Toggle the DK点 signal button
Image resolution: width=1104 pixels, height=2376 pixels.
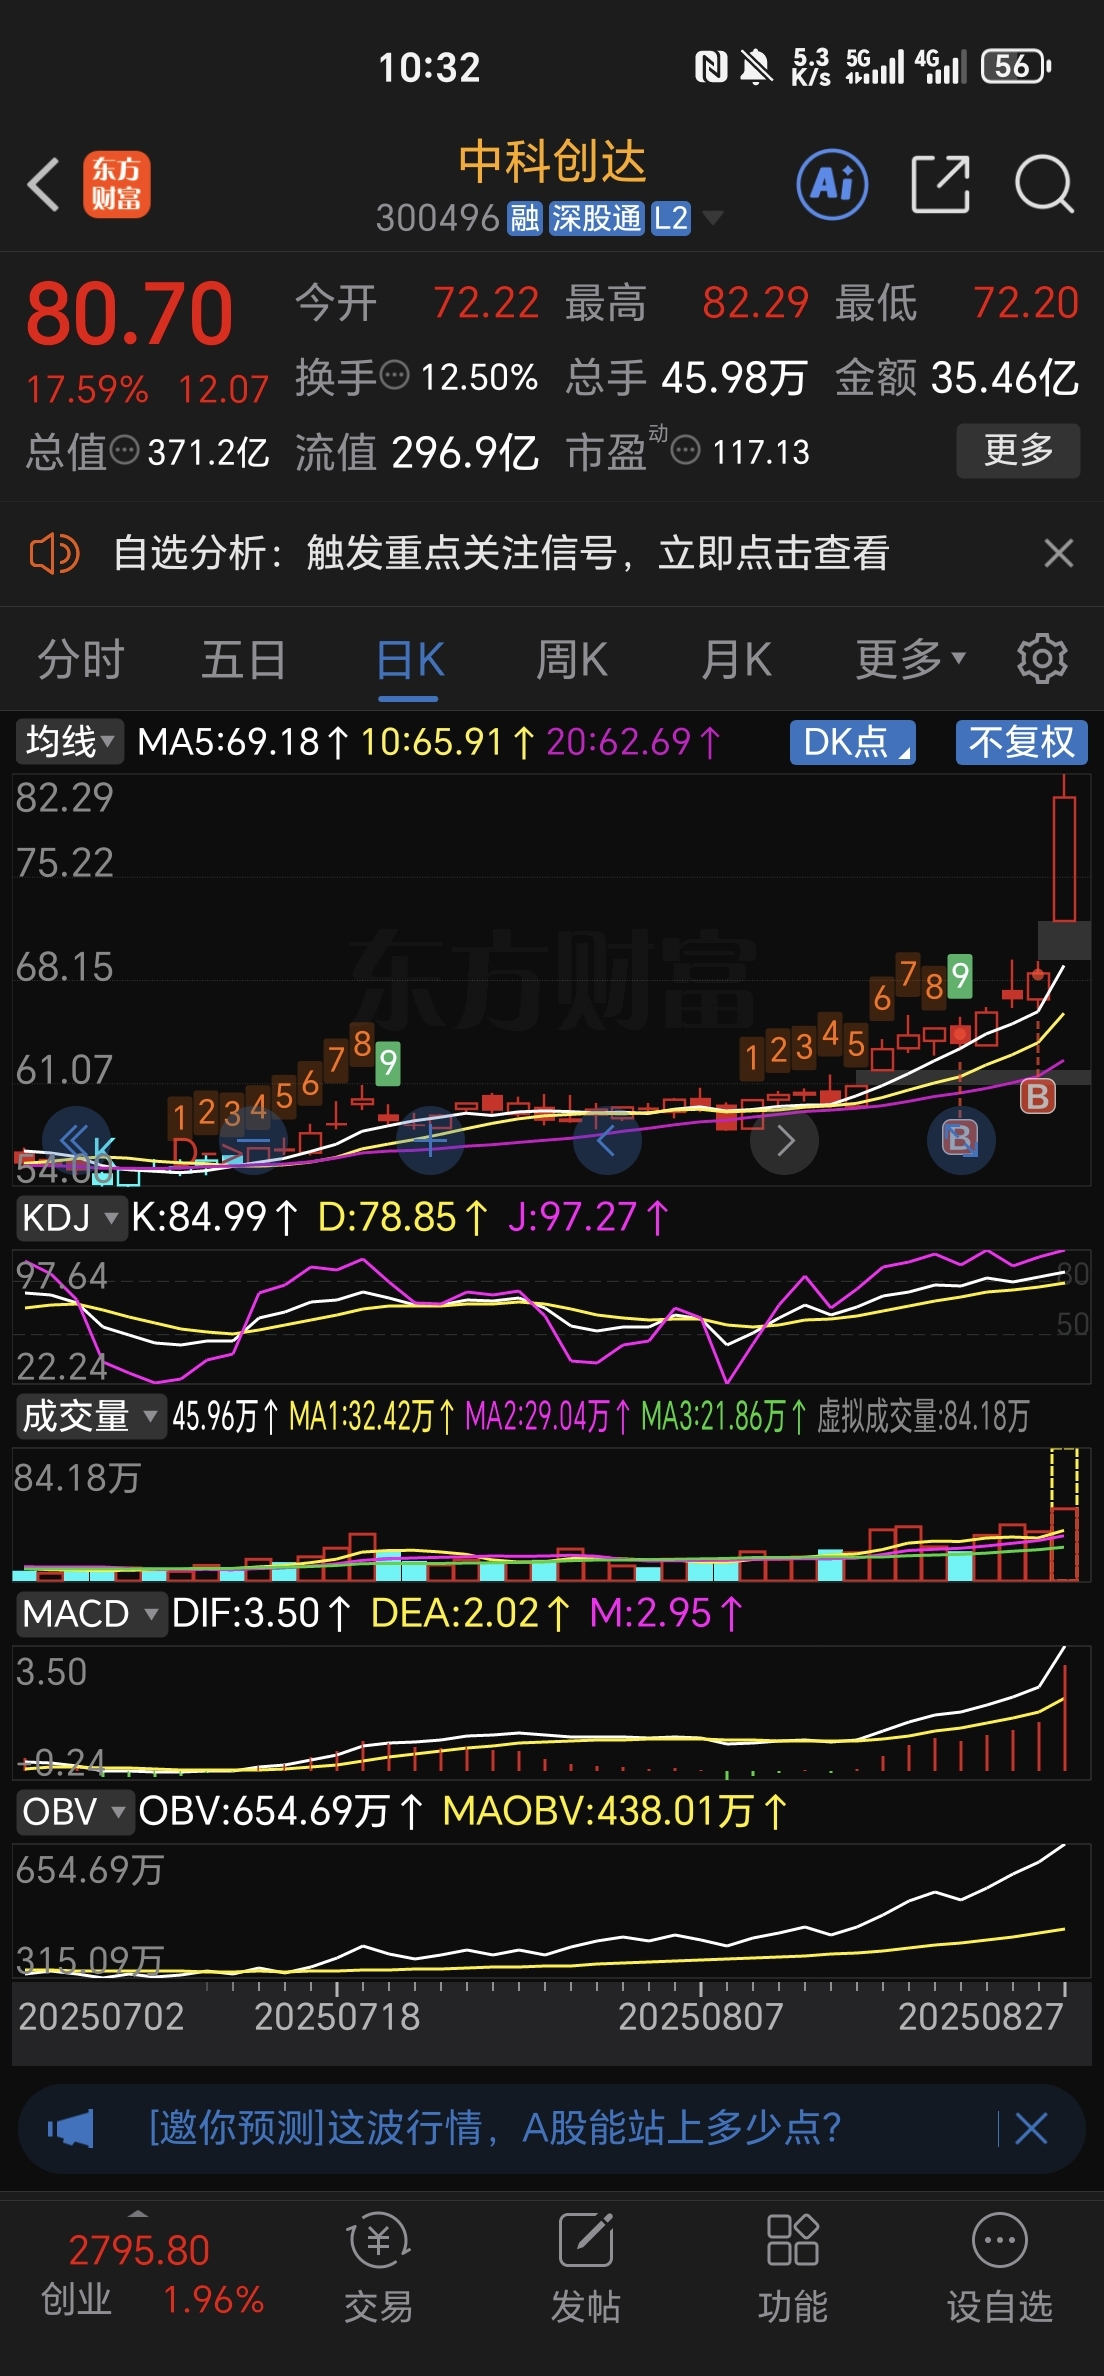[x=853, y=742]
